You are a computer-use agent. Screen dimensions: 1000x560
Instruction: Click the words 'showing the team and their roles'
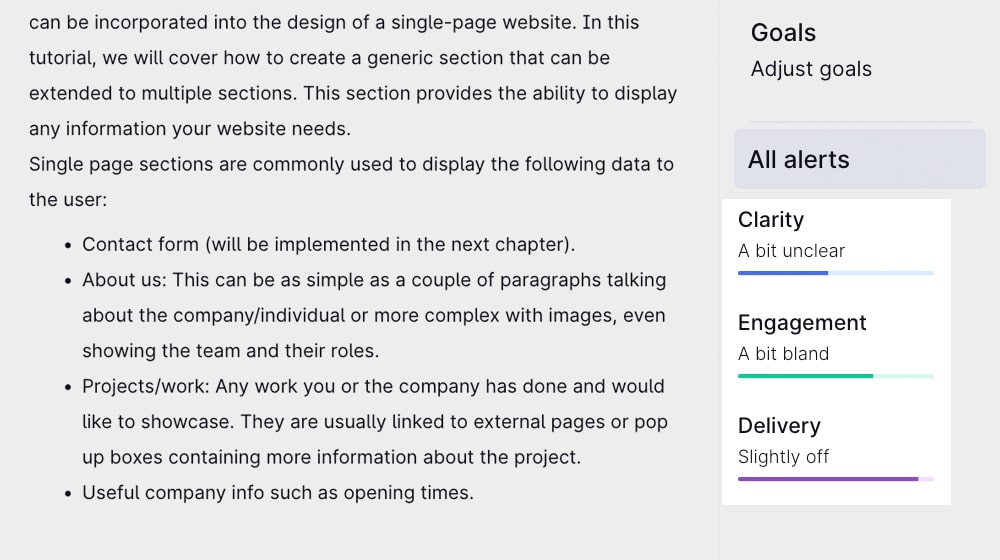coord(230,351)
